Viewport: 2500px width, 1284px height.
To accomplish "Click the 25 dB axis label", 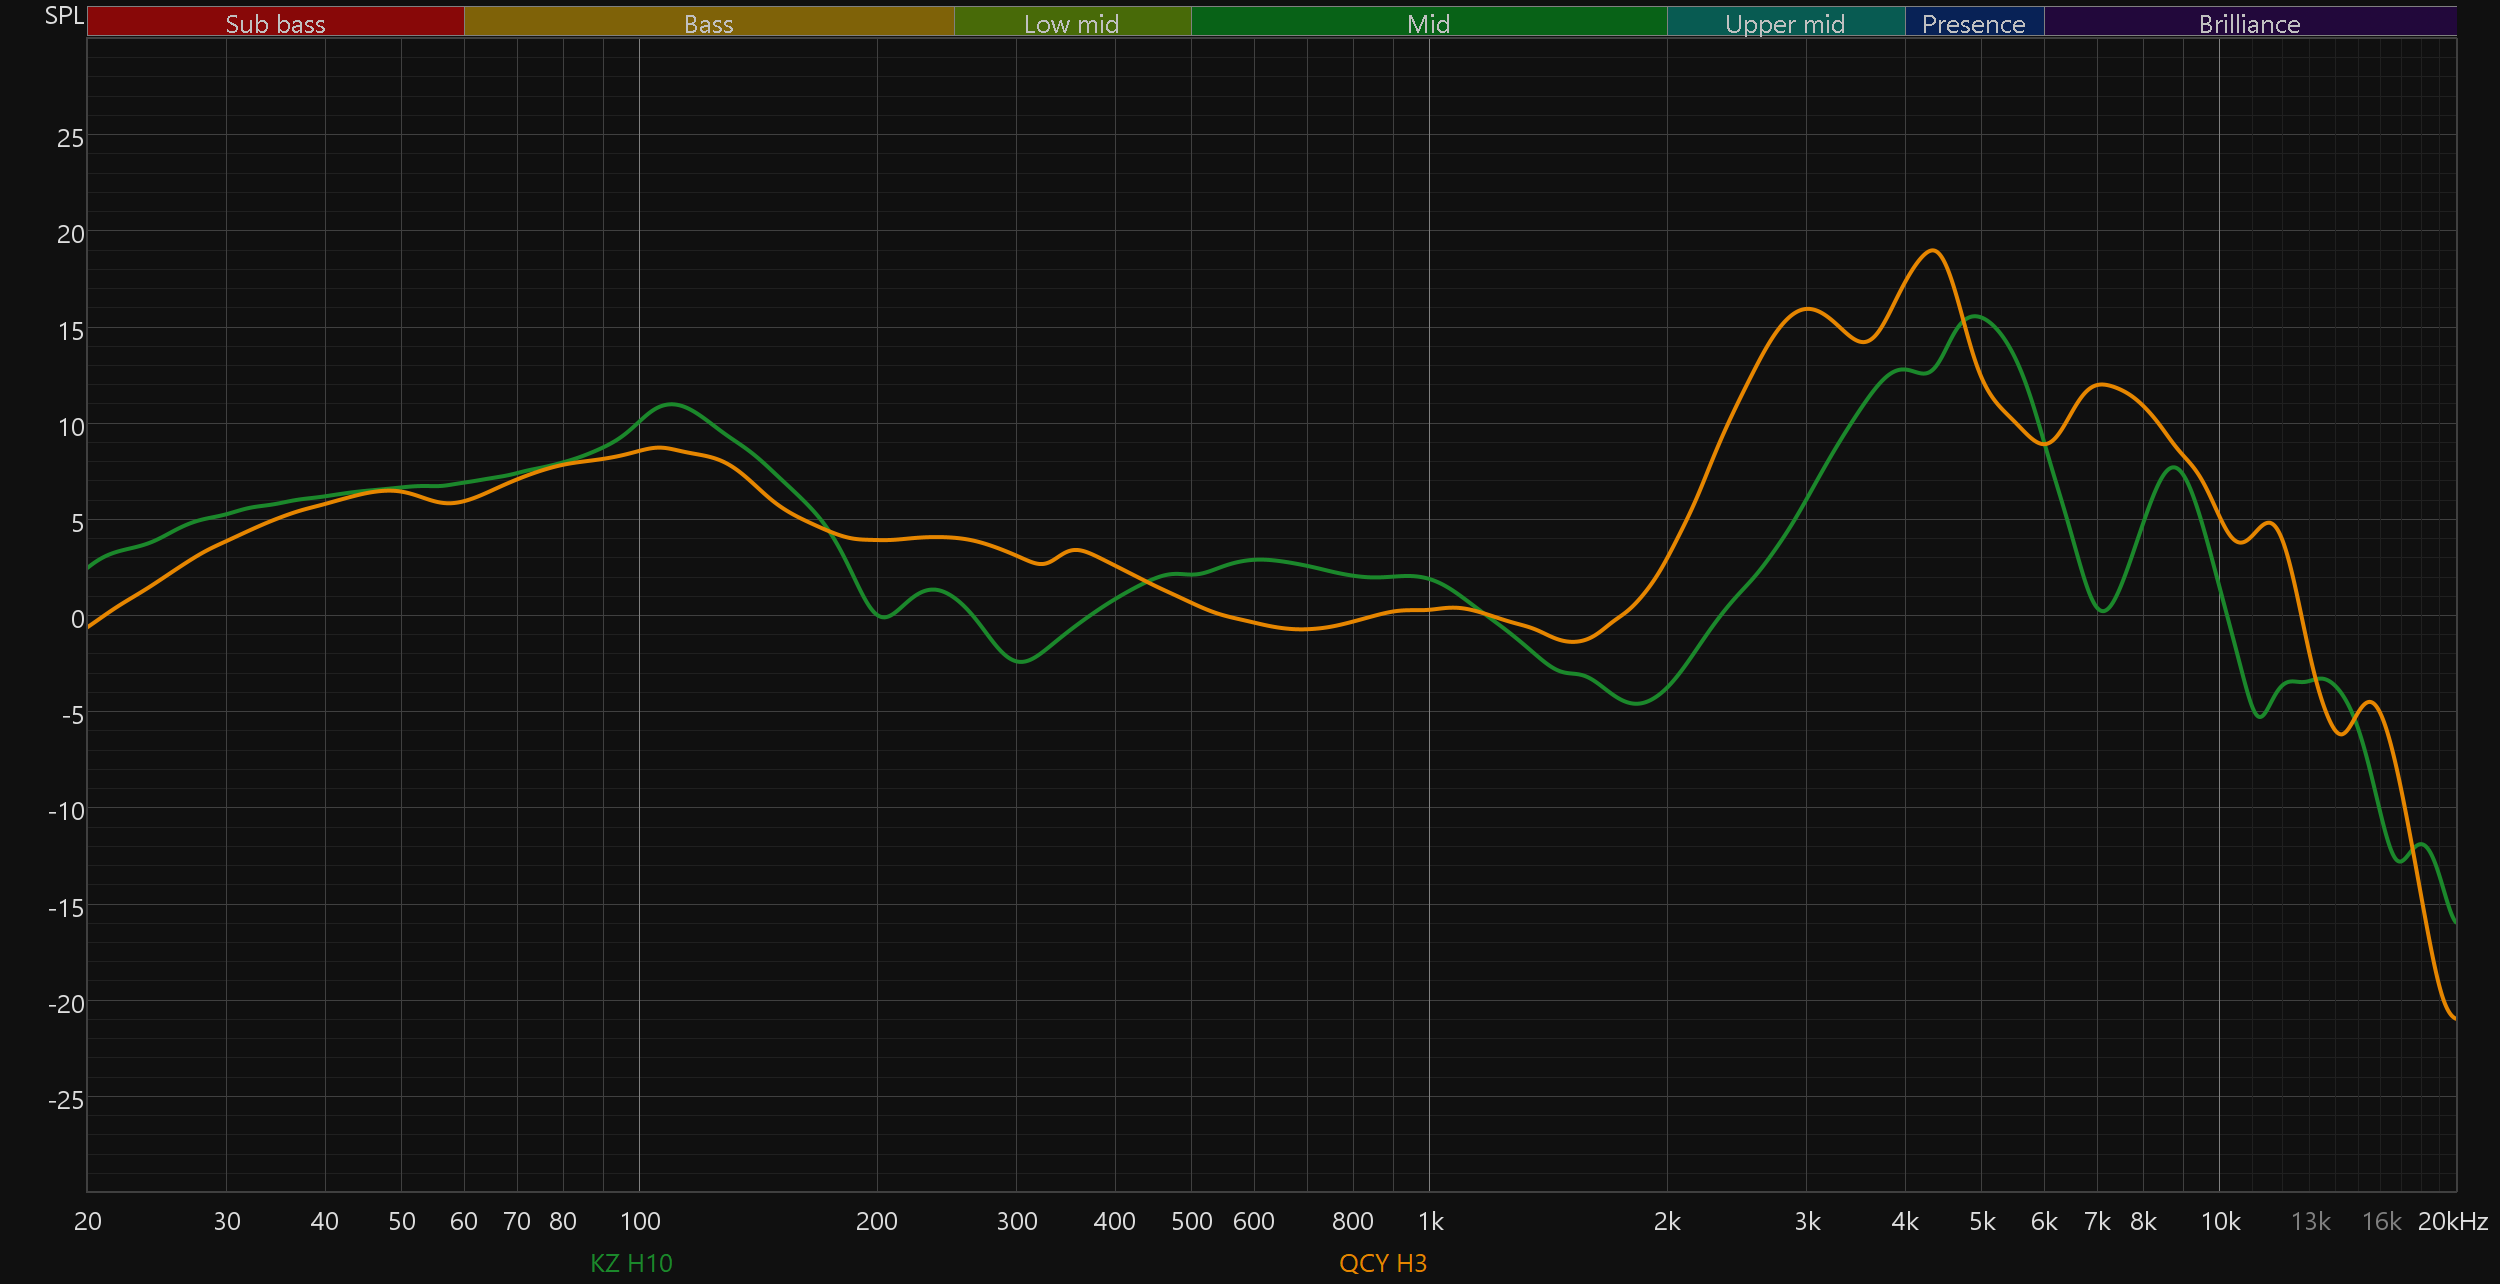I will pos(70,138).
